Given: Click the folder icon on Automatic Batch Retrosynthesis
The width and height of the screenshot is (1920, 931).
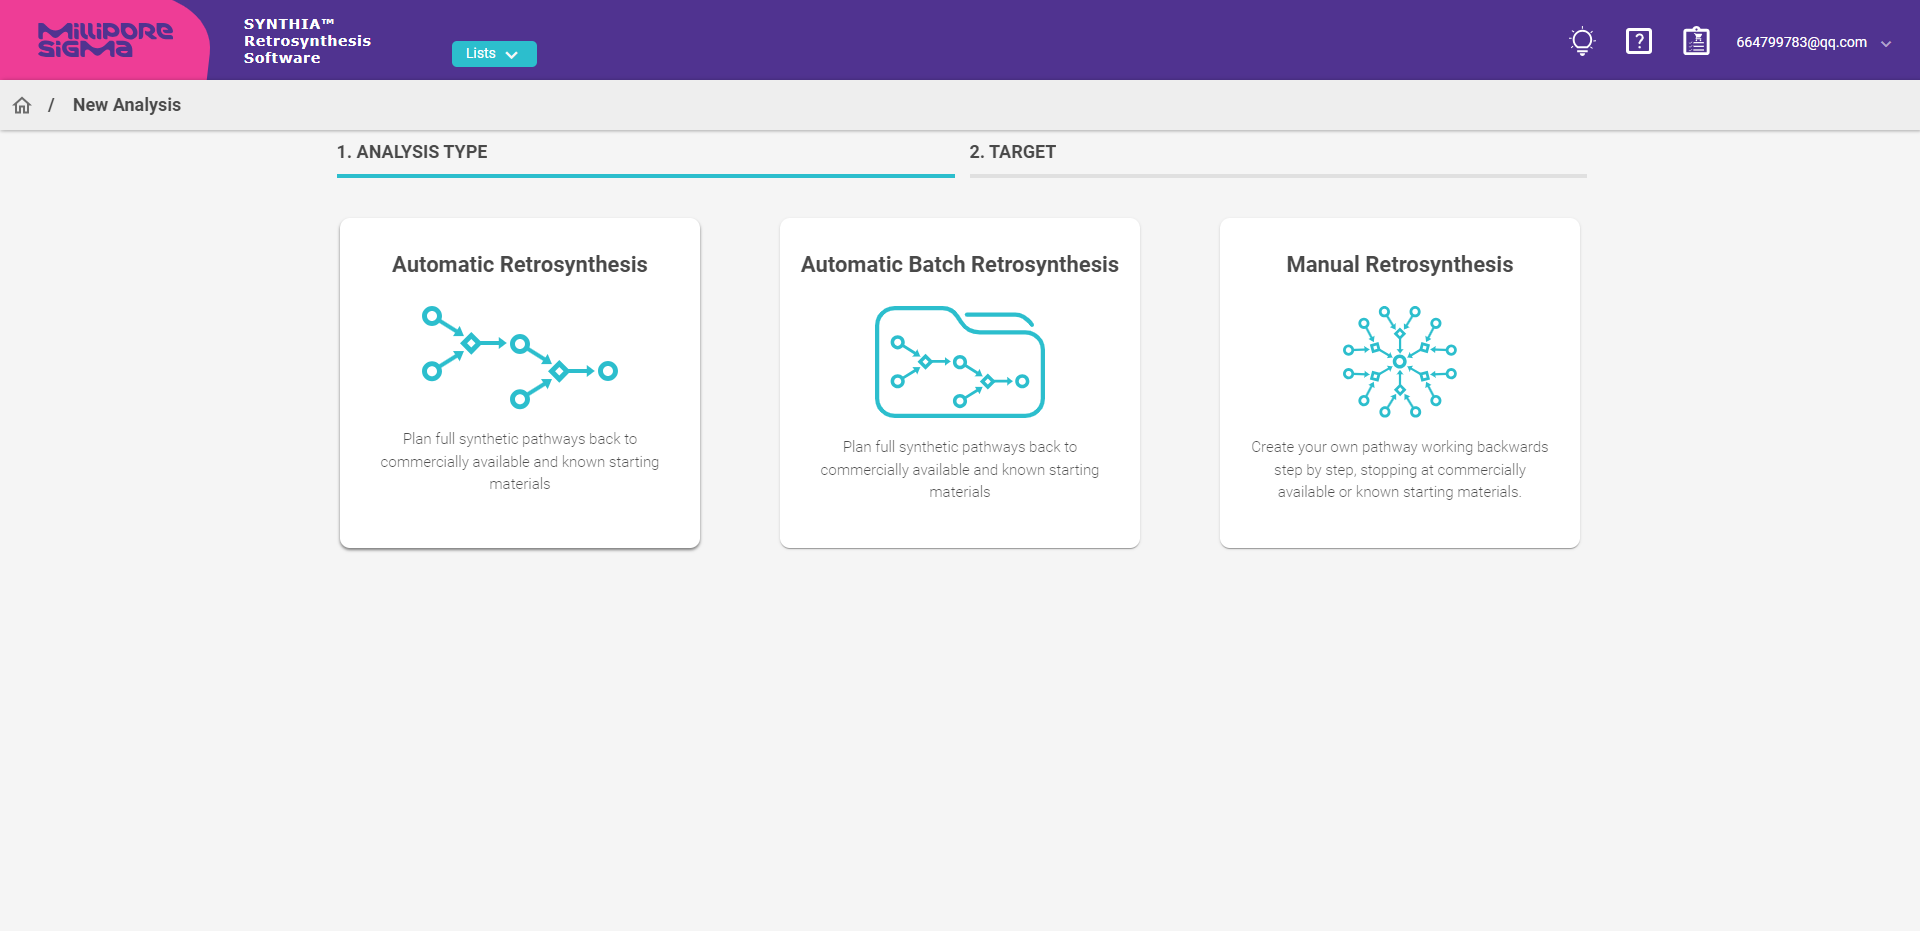Looking at the screenshot, I should [959, 362].
